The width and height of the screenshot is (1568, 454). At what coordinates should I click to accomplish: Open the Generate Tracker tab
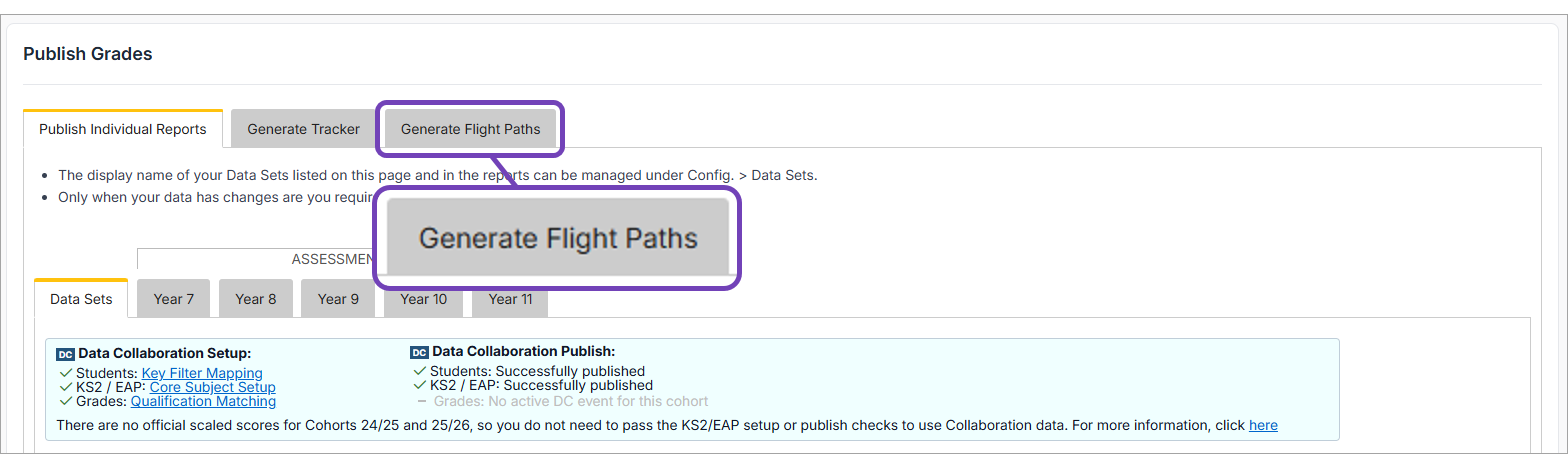click(303, 129)
